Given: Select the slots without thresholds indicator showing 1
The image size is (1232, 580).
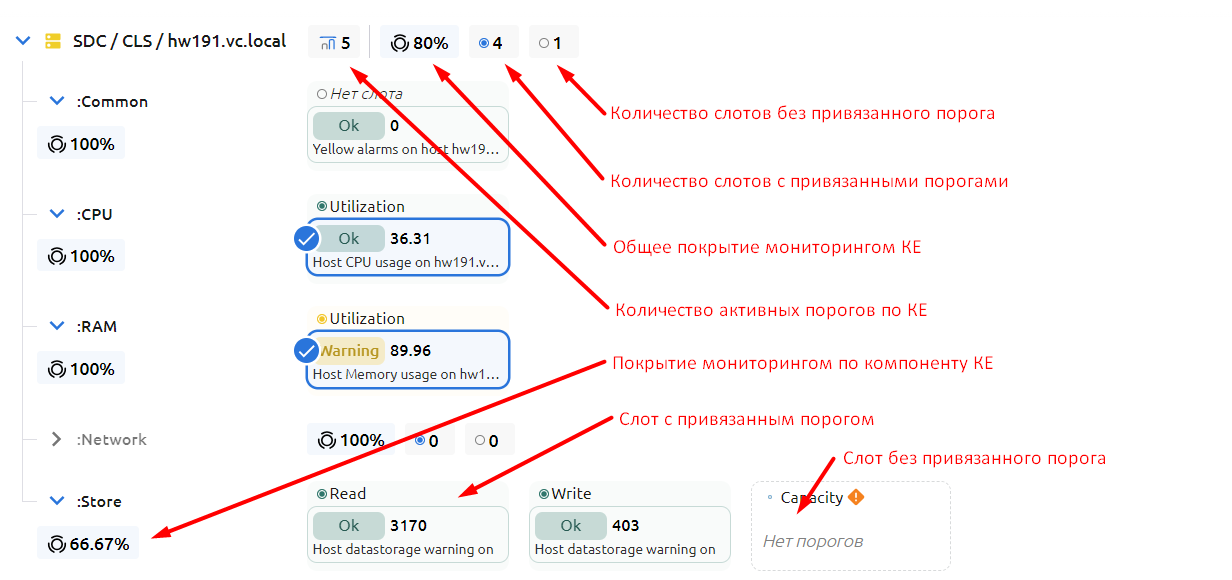Looking at the screenshot, I should (551, 43).
